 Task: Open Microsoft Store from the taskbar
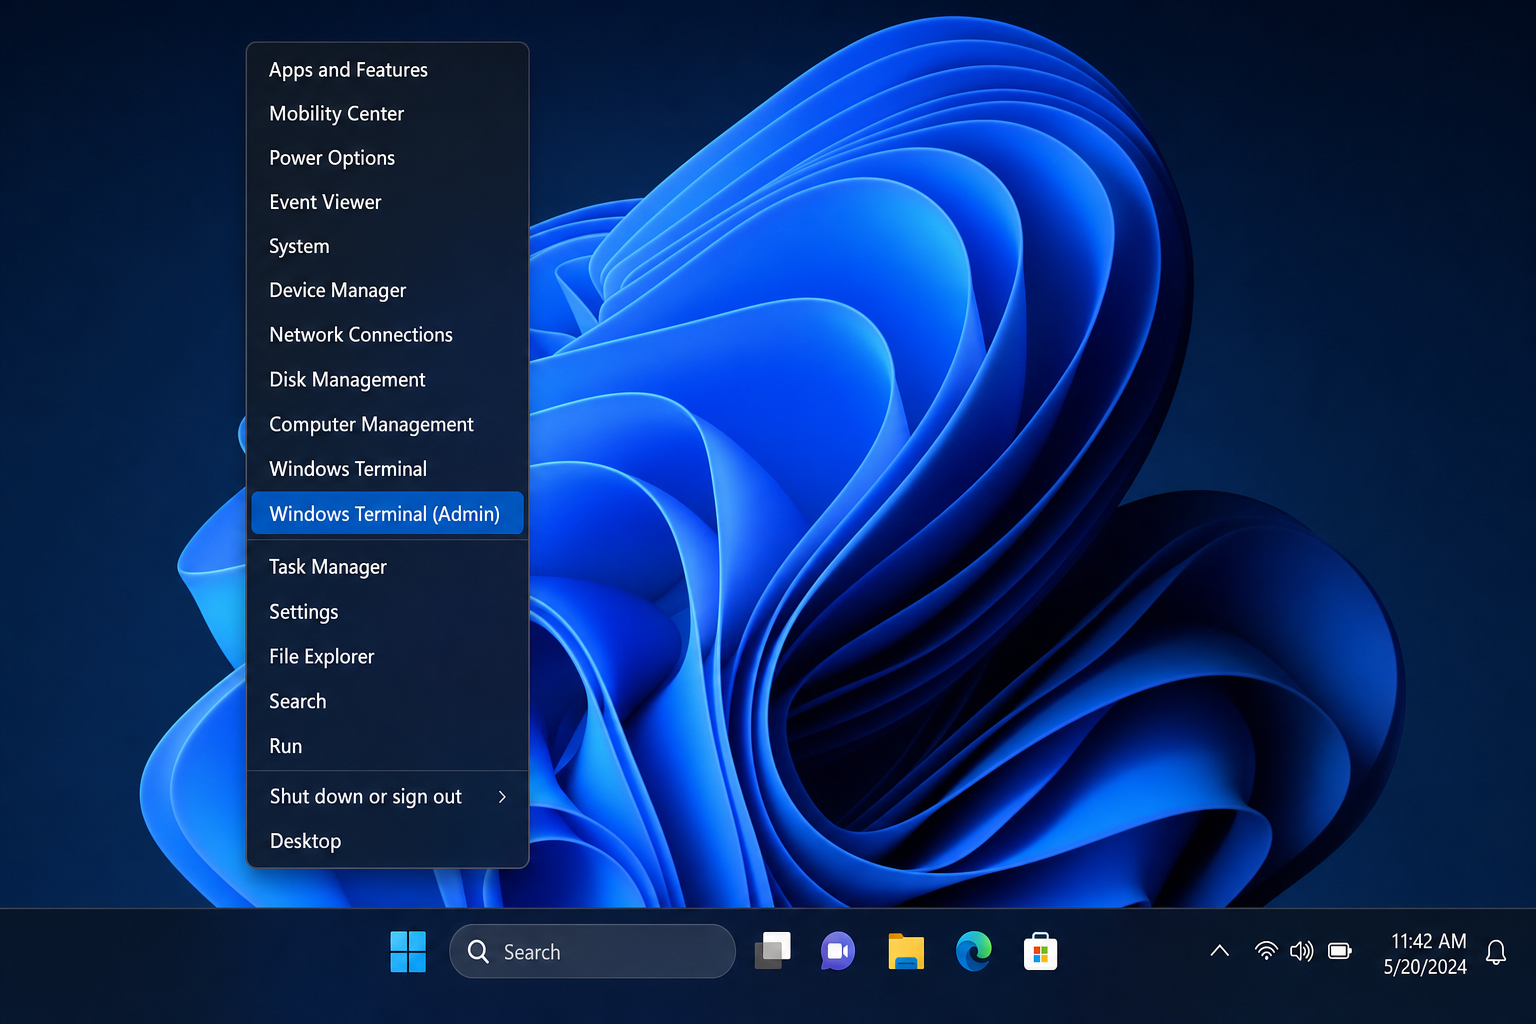[1040, 951]
